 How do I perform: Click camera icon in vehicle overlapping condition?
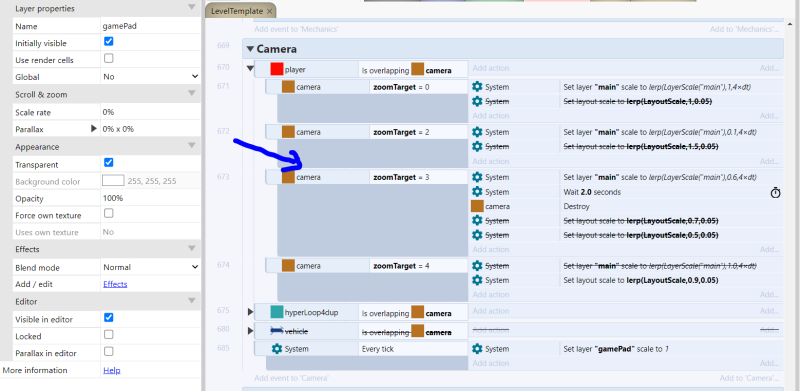(x=418, y=331)
